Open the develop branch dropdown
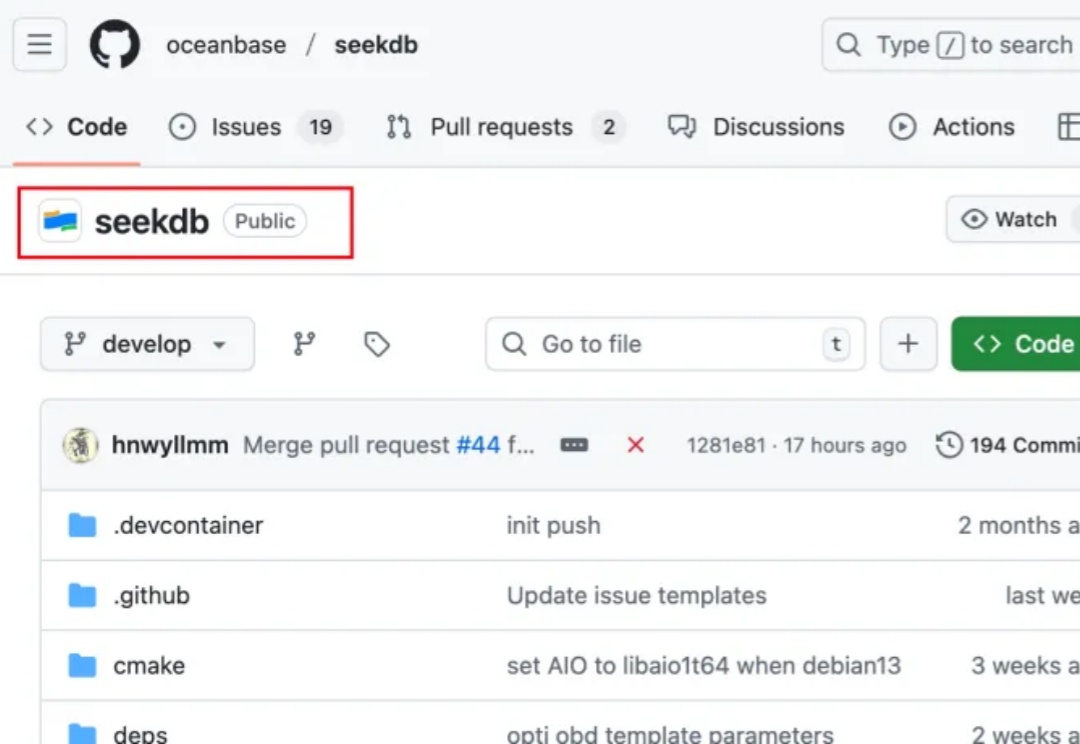Viewport: 1080px width, 744px height. [x=147, y=344]
